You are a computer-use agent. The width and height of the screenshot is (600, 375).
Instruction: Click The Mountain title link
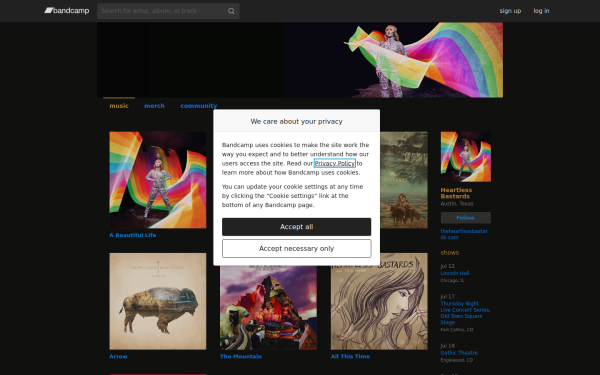point(241,356)
